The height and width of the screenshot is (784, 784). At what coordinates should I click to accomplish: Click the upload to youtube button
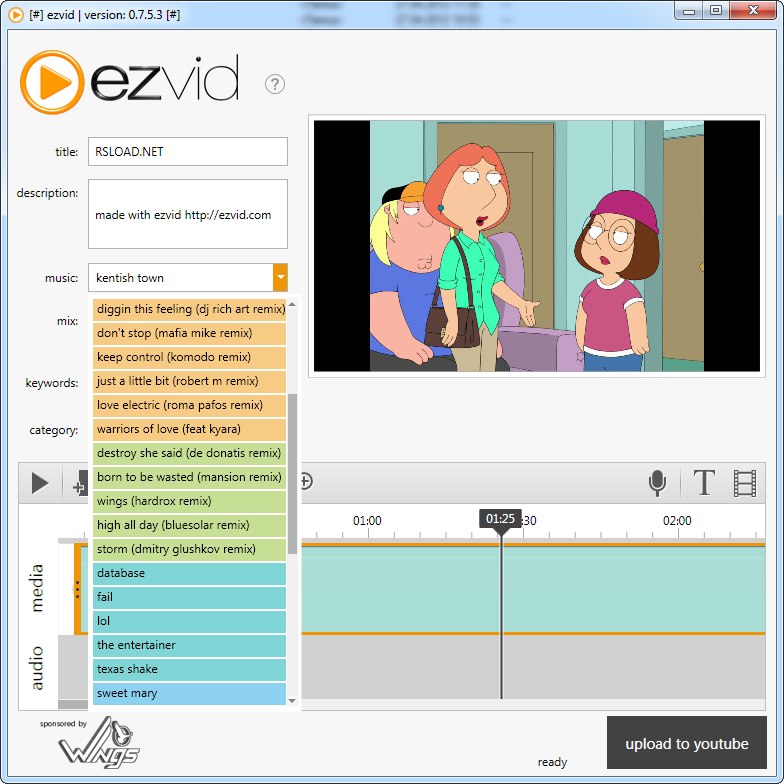point(686,742)
